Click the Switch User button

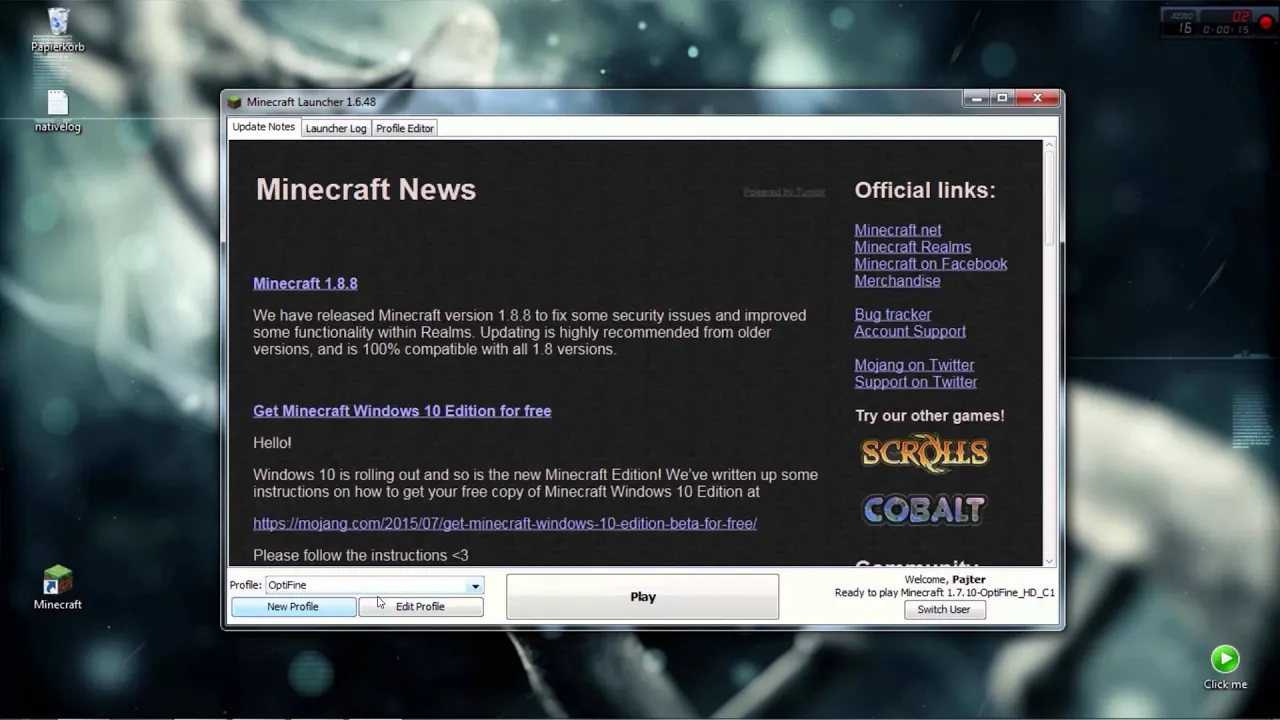[944, 610]
